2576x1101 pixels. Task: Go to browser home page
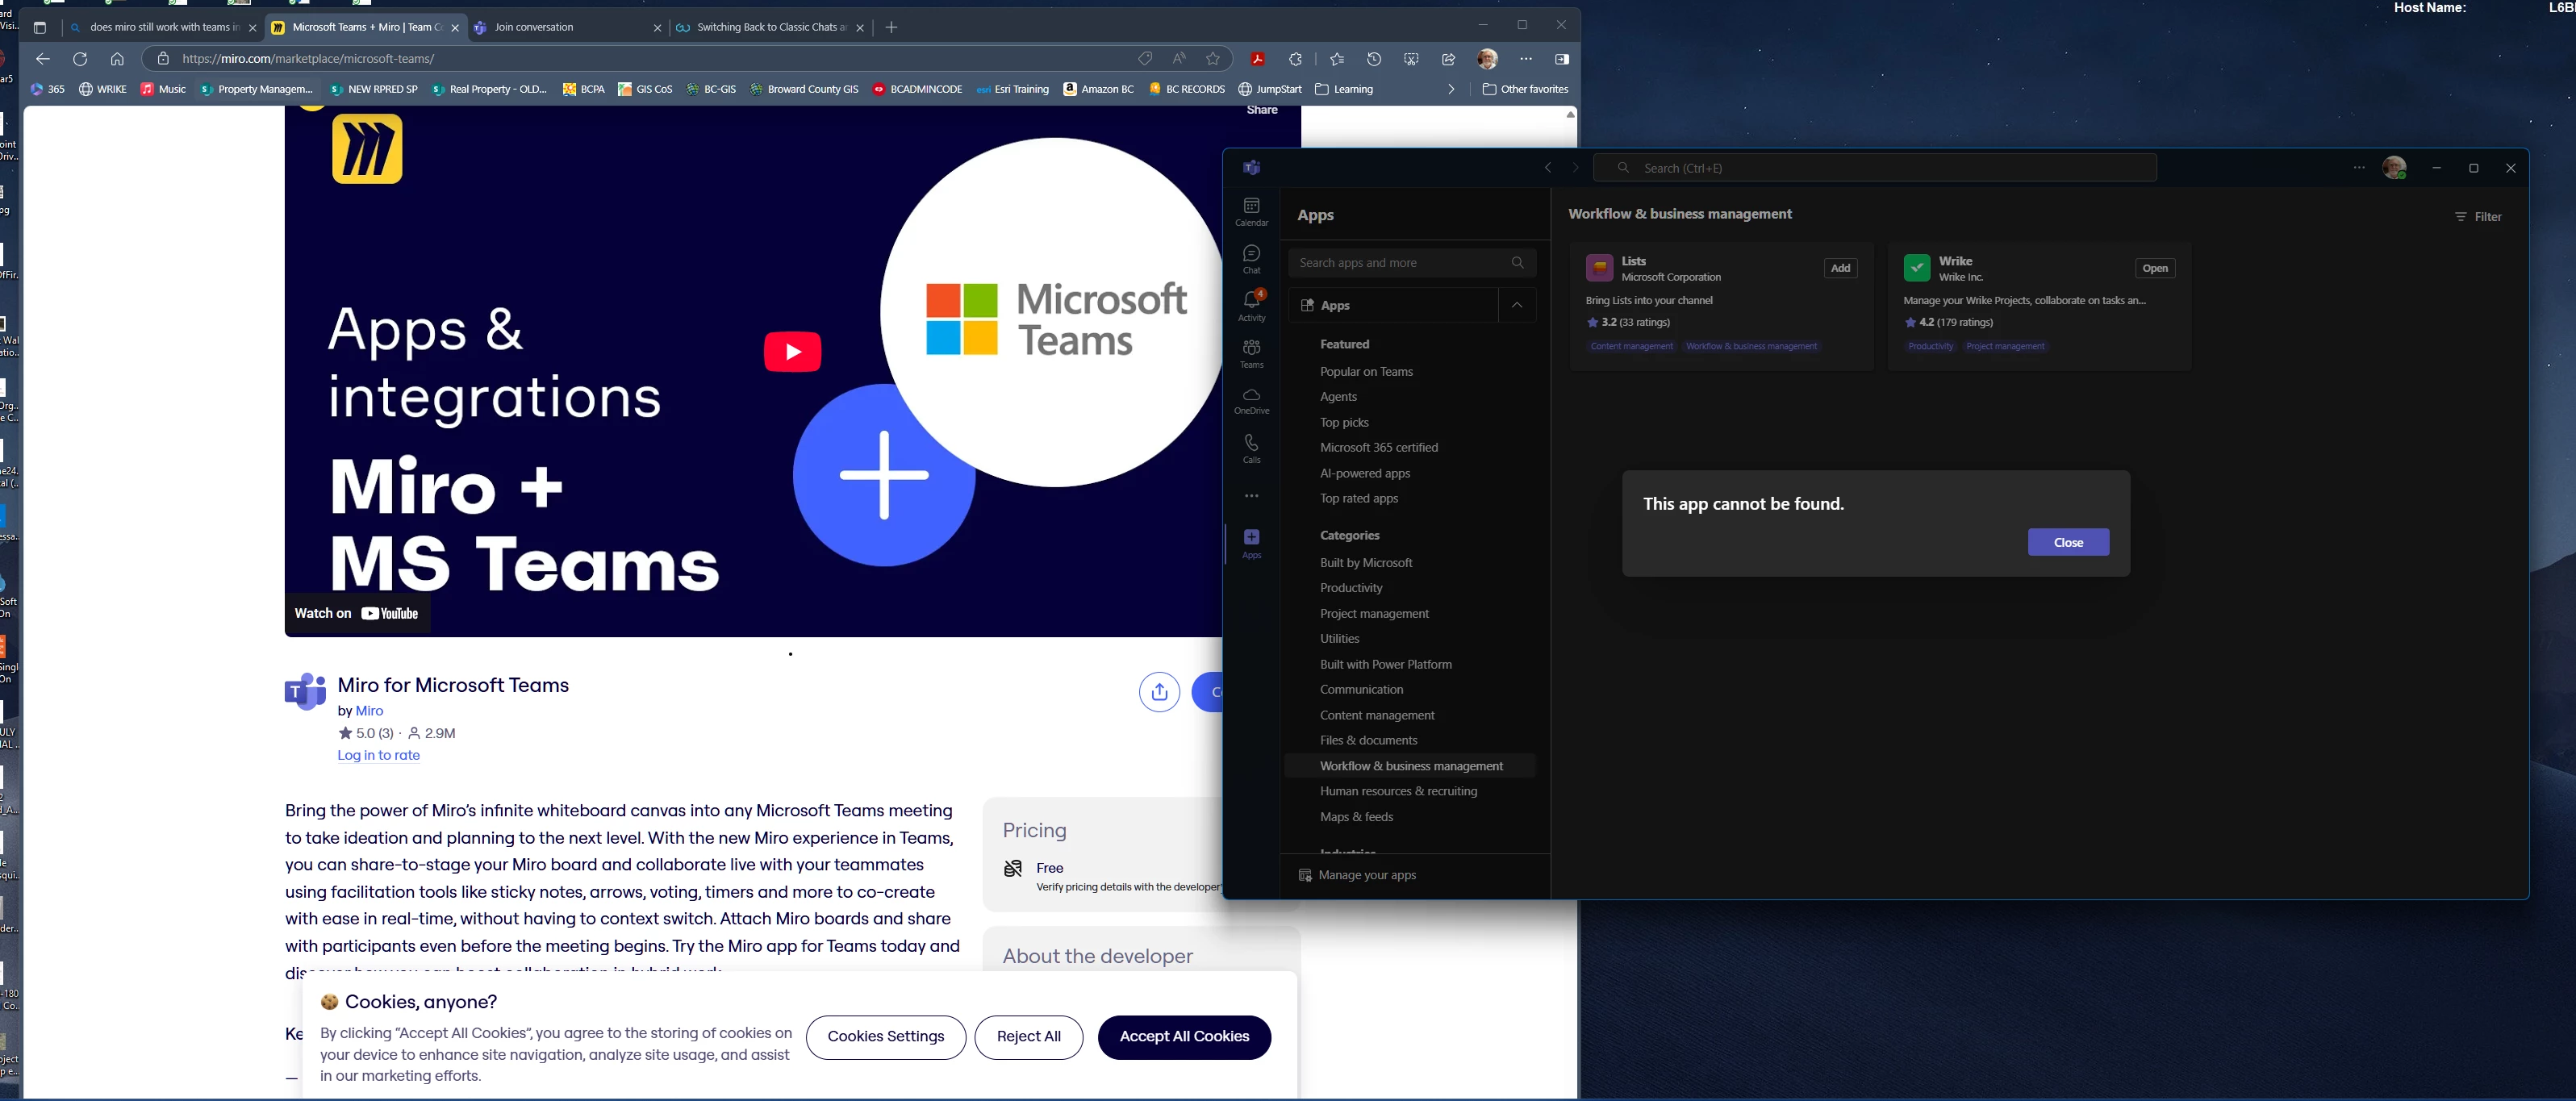pos(117,59)
